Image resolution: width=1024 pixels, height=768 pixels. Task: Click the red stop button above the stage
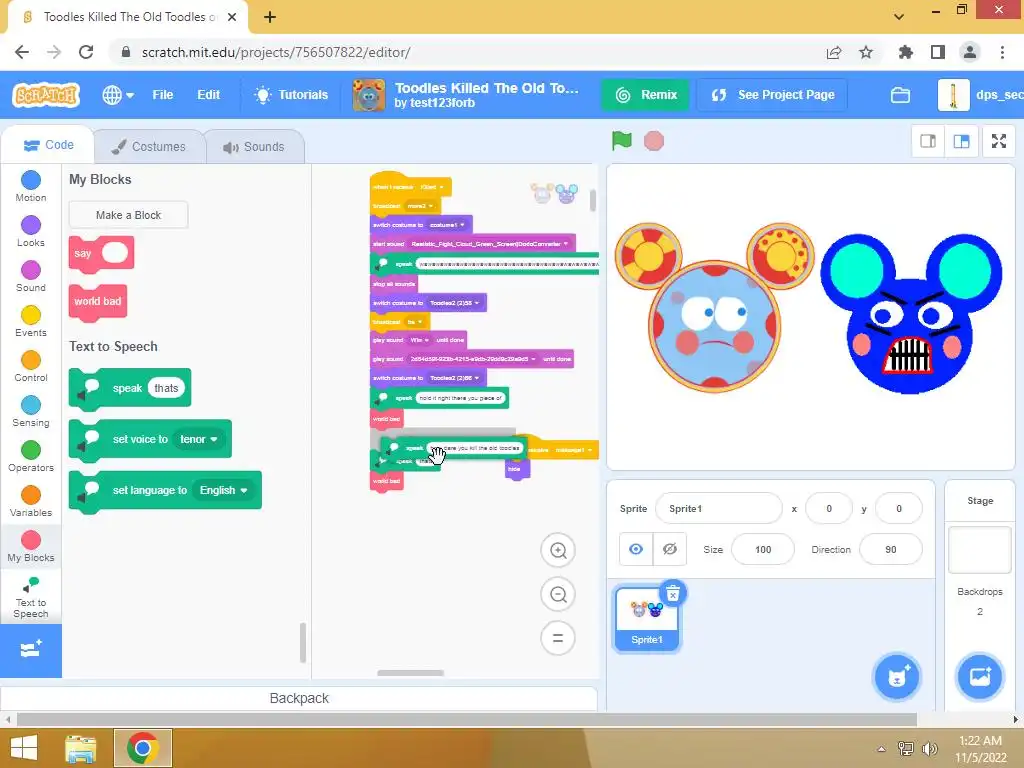(x=654, y=141)
